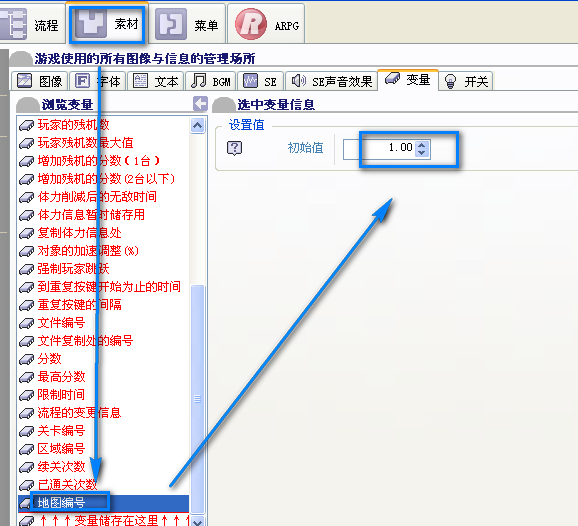Viewport: 578px width, 526px height.
Task: Select variable 增加残机的分数(1台)
Action: [x=99, y=161]
